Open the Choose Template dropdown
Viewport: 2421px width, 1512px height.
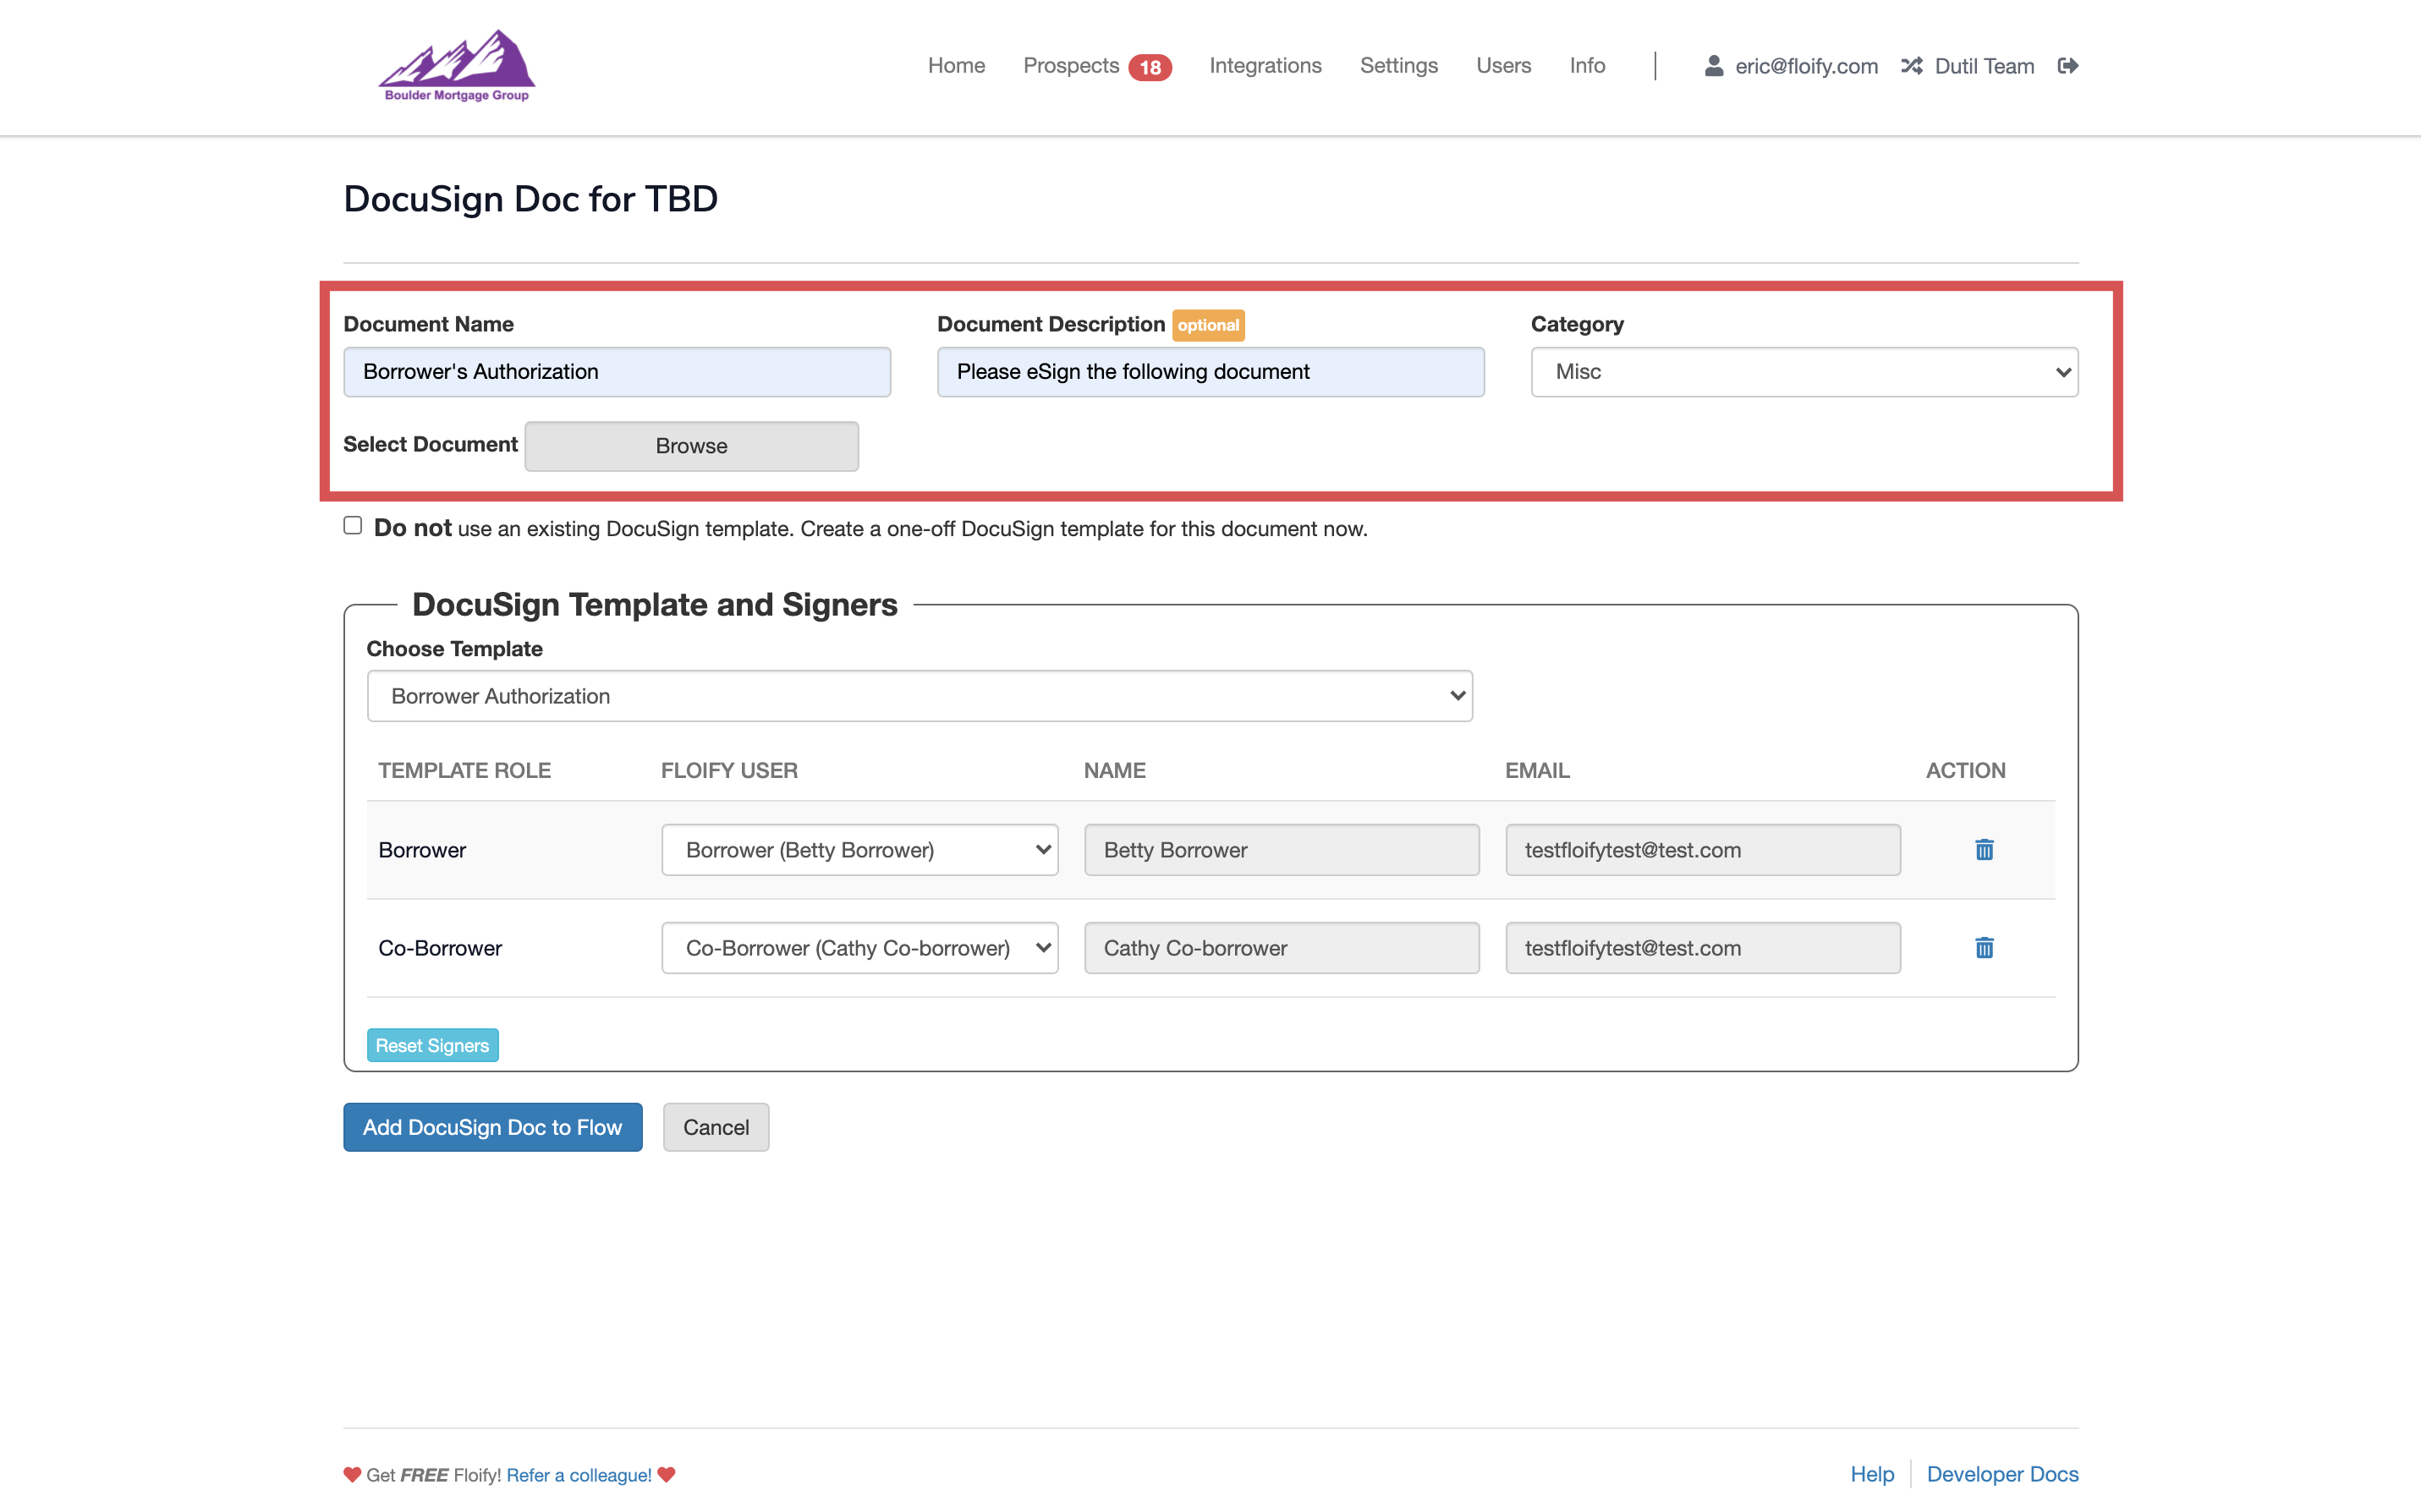tap(919, 695)
